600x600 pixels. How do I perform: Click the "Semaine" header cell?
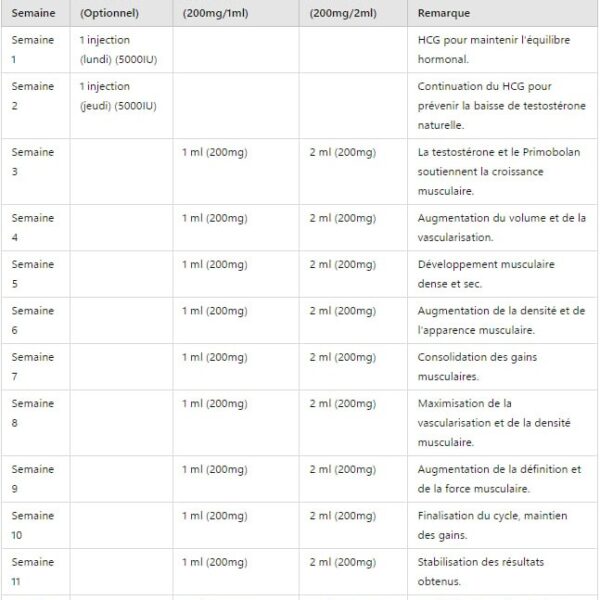pyautogui.click(x=33, y=13)
